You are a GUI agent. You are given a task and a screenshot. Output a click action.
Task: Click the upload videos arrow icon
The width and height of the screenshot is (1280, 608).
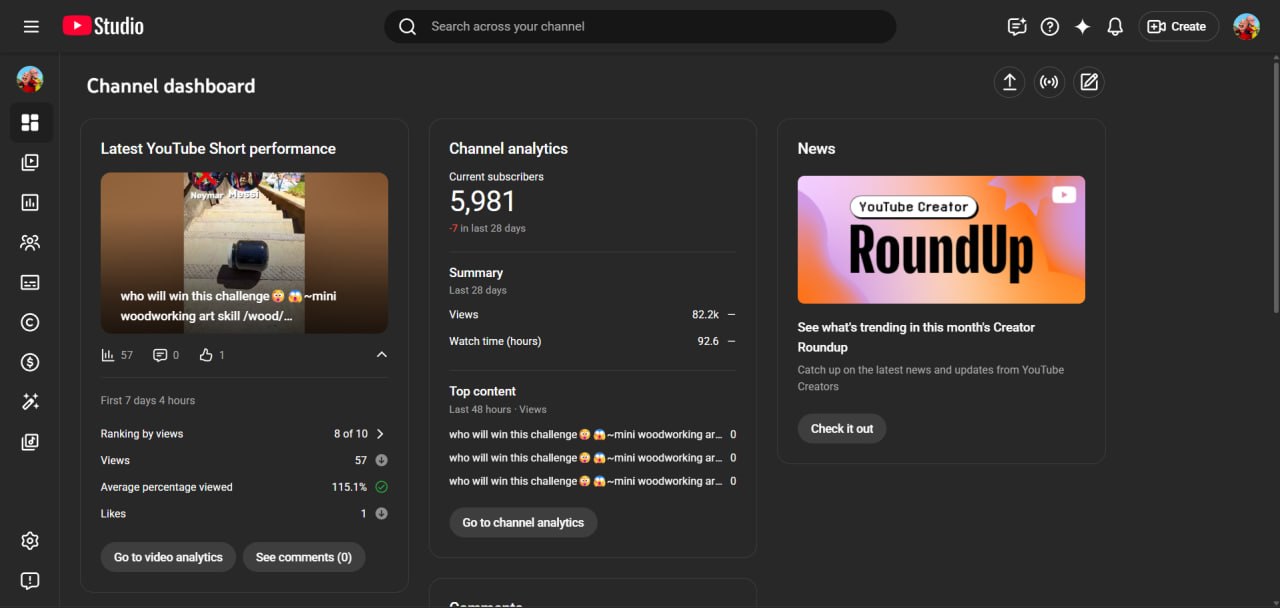(x=1010, y=82)
